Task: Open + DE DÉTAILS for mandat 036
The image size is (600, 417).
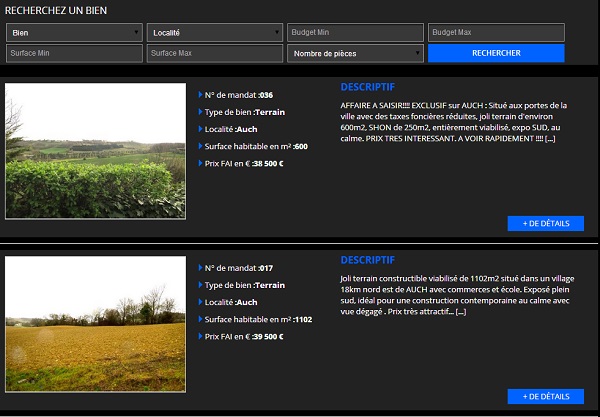Action: 546,223
